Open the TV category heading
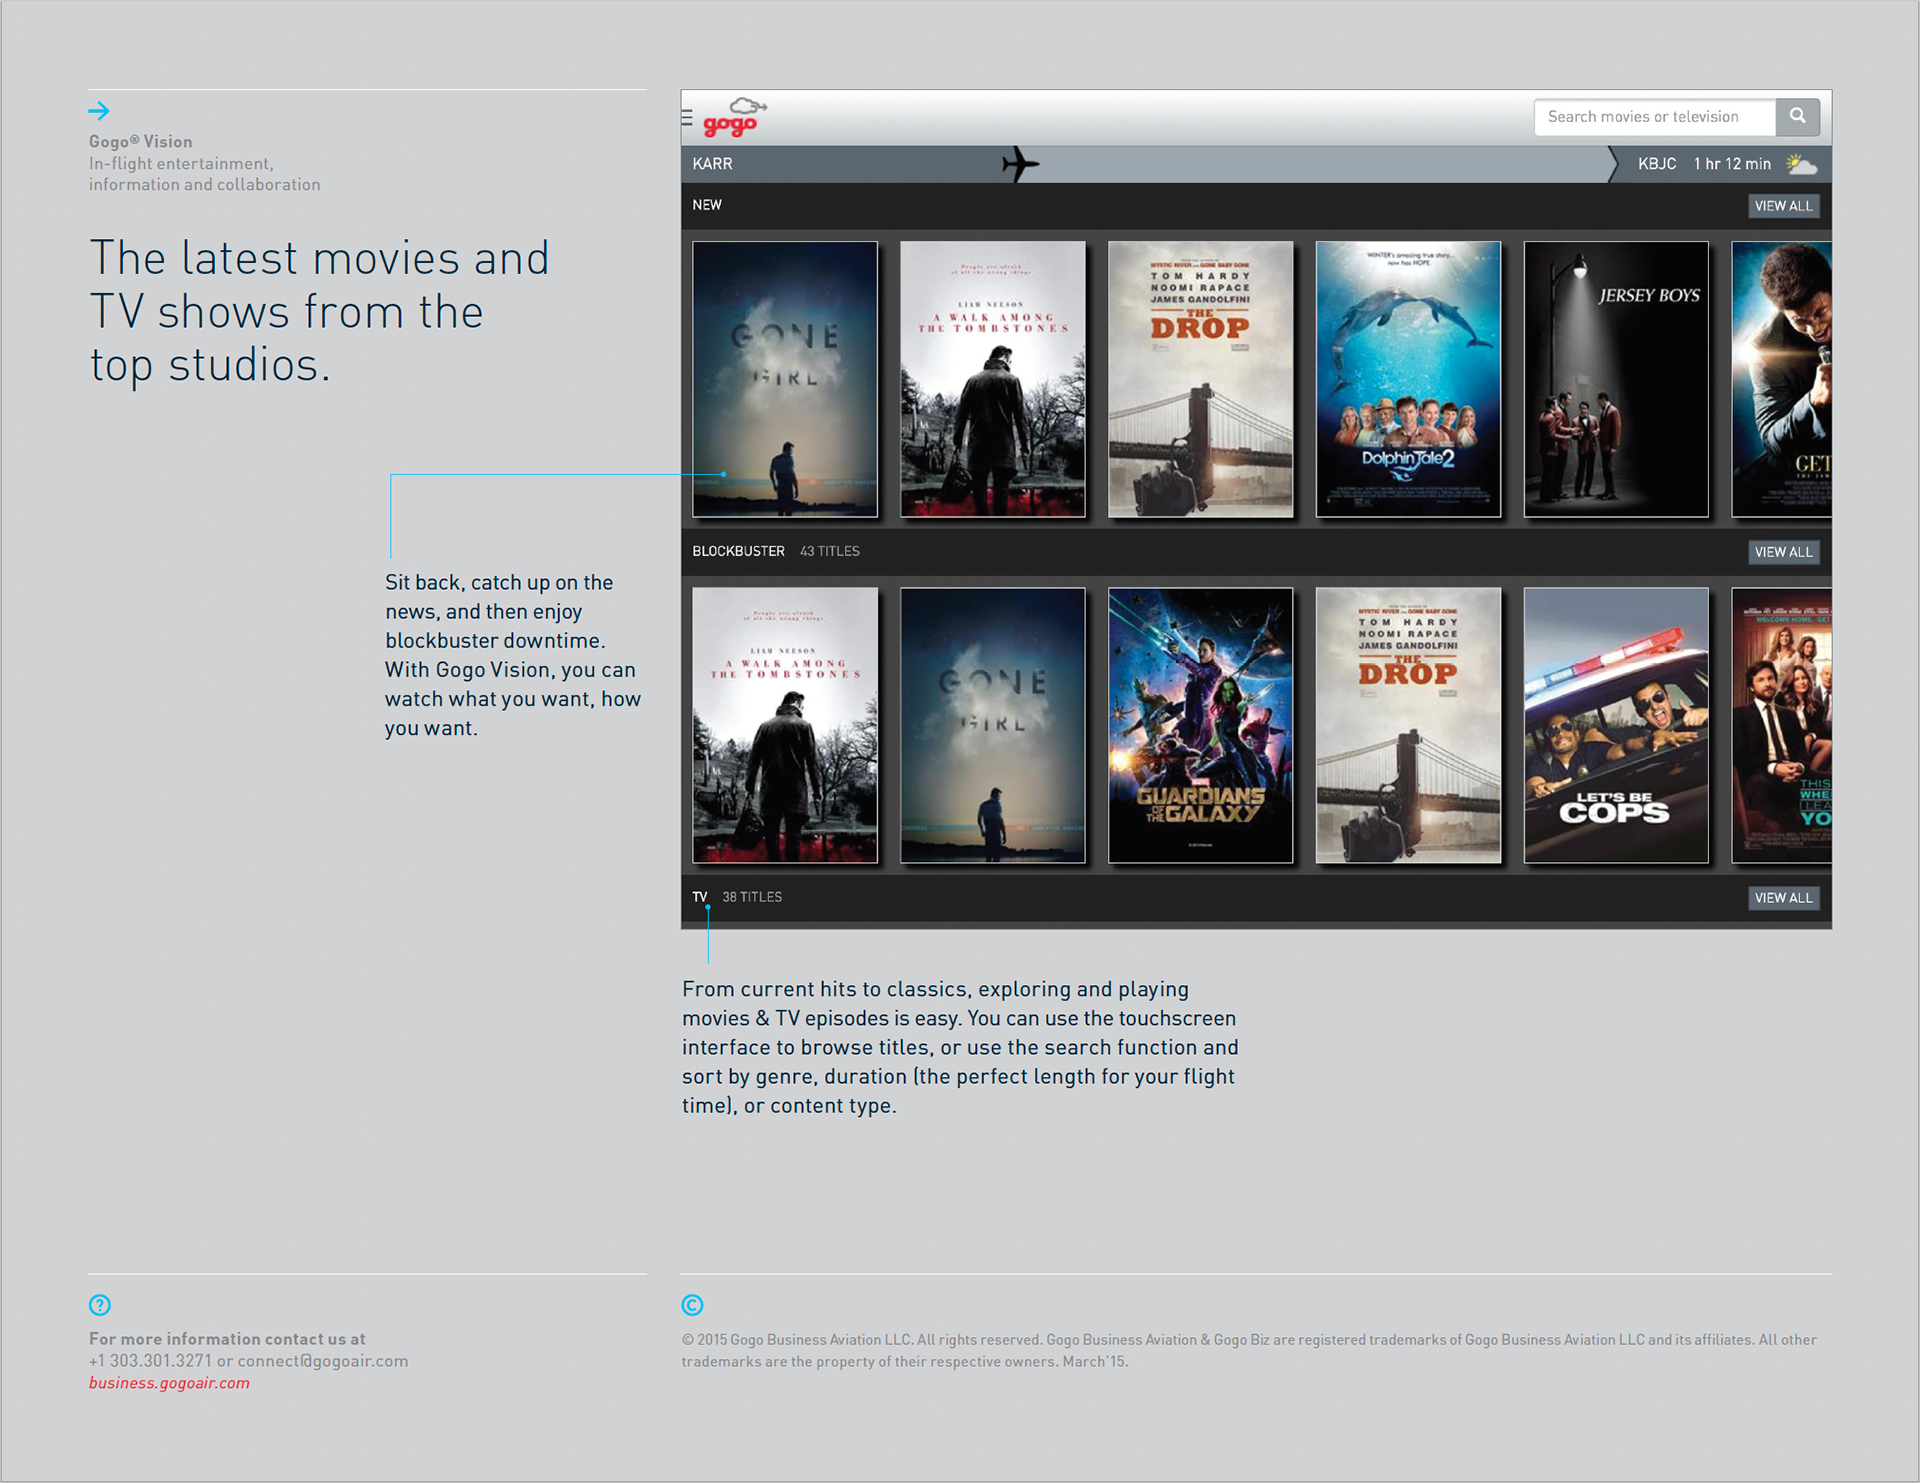This screenshot has height=1483, width=1920. pyautogui.click(x=700, y=897)
